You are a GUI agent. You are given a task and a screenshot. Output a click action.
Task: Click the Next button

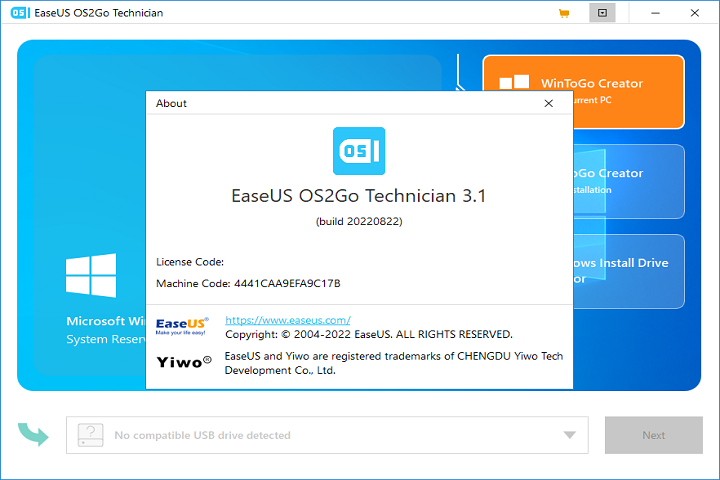coord(653,435)
